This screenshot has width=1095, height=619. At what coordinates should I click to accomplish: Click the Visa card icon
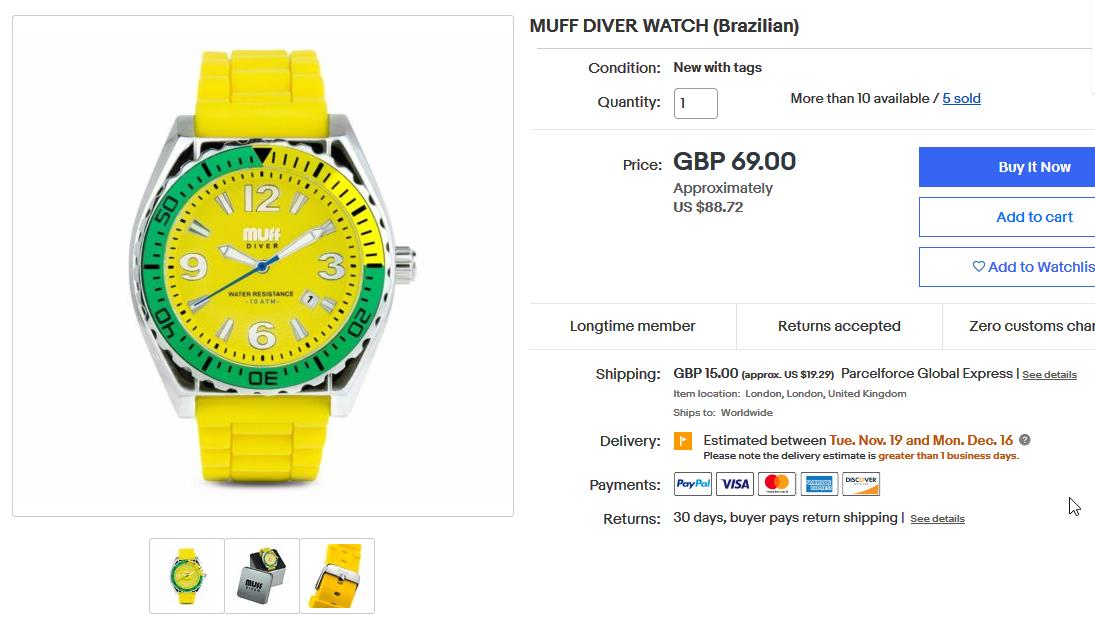coord(735,484)
